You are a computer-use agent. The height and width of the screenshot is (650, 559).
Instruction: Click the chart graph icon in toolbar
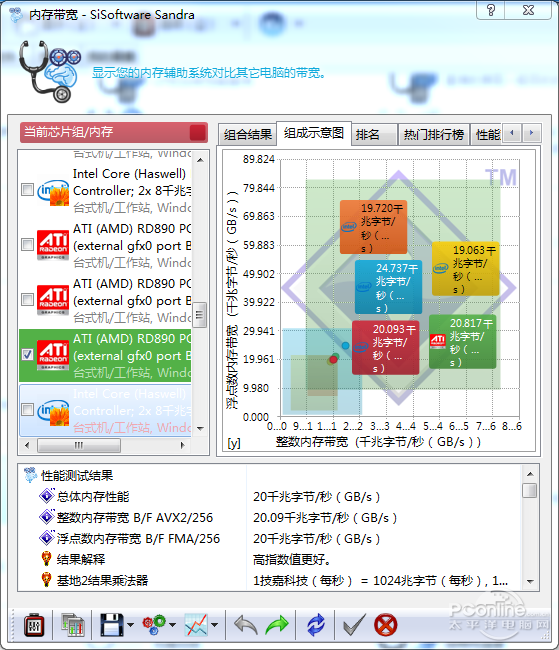196,625
